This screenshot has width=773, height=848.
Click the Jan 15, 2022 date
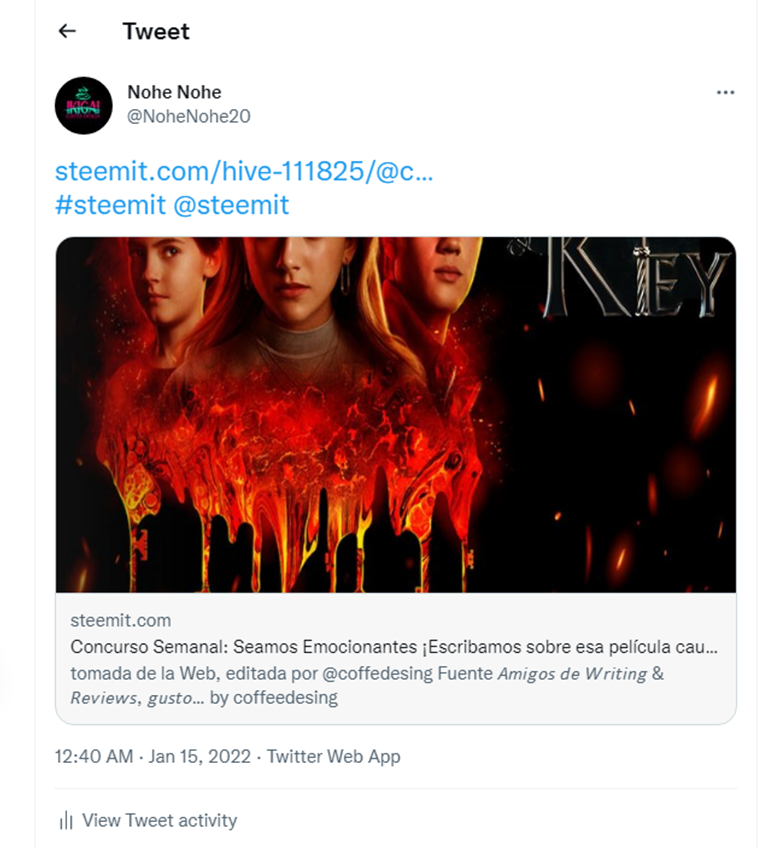click(x=200, y=756)
